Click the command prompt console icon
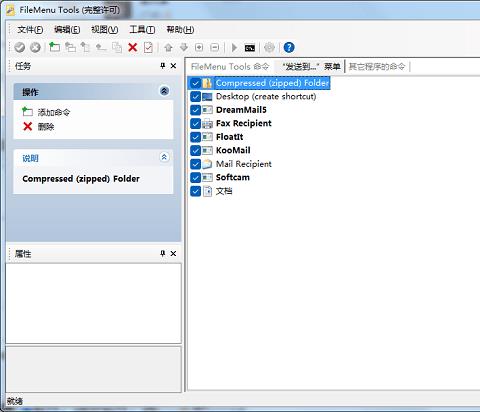Screen dimensions: 480x412 [250, 48]
